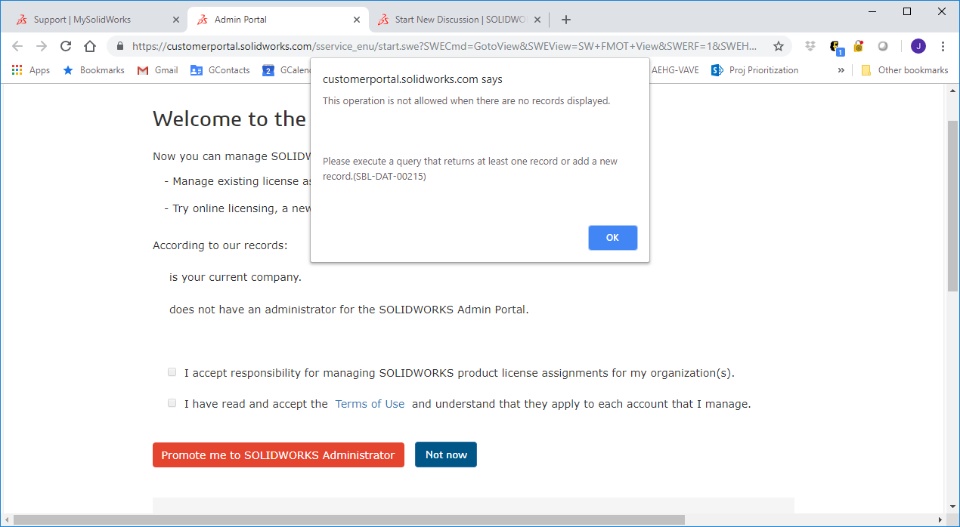Image resolution: width=960 pixels, height=527 pixels.
Task: Minimize the Chrome window
Action: (872, 11)
